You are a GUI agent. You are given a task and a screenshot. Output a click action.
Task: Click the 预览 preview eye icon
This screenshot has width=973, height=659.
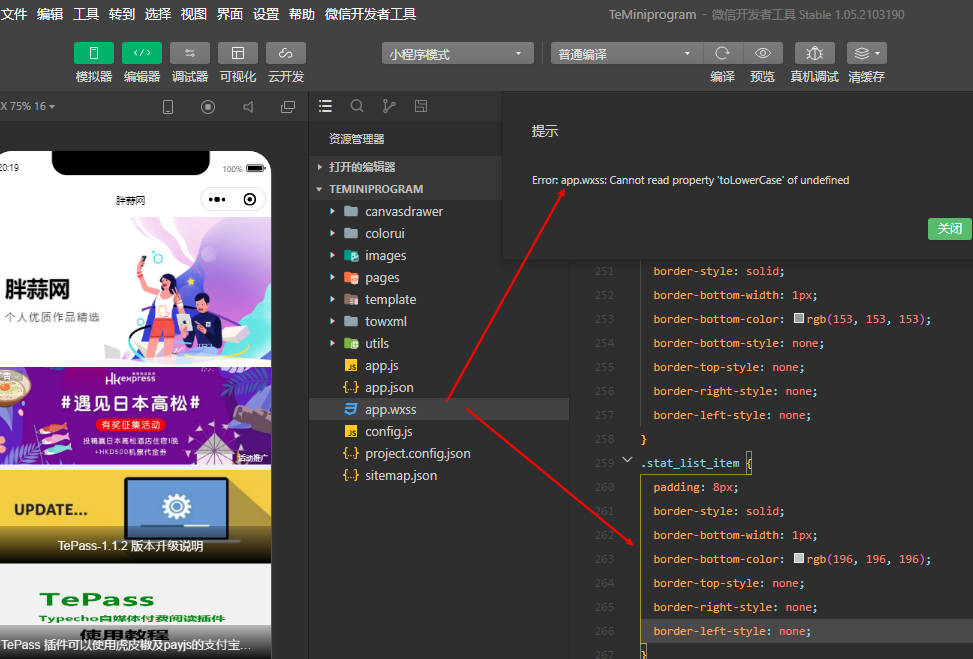[762, 53]
